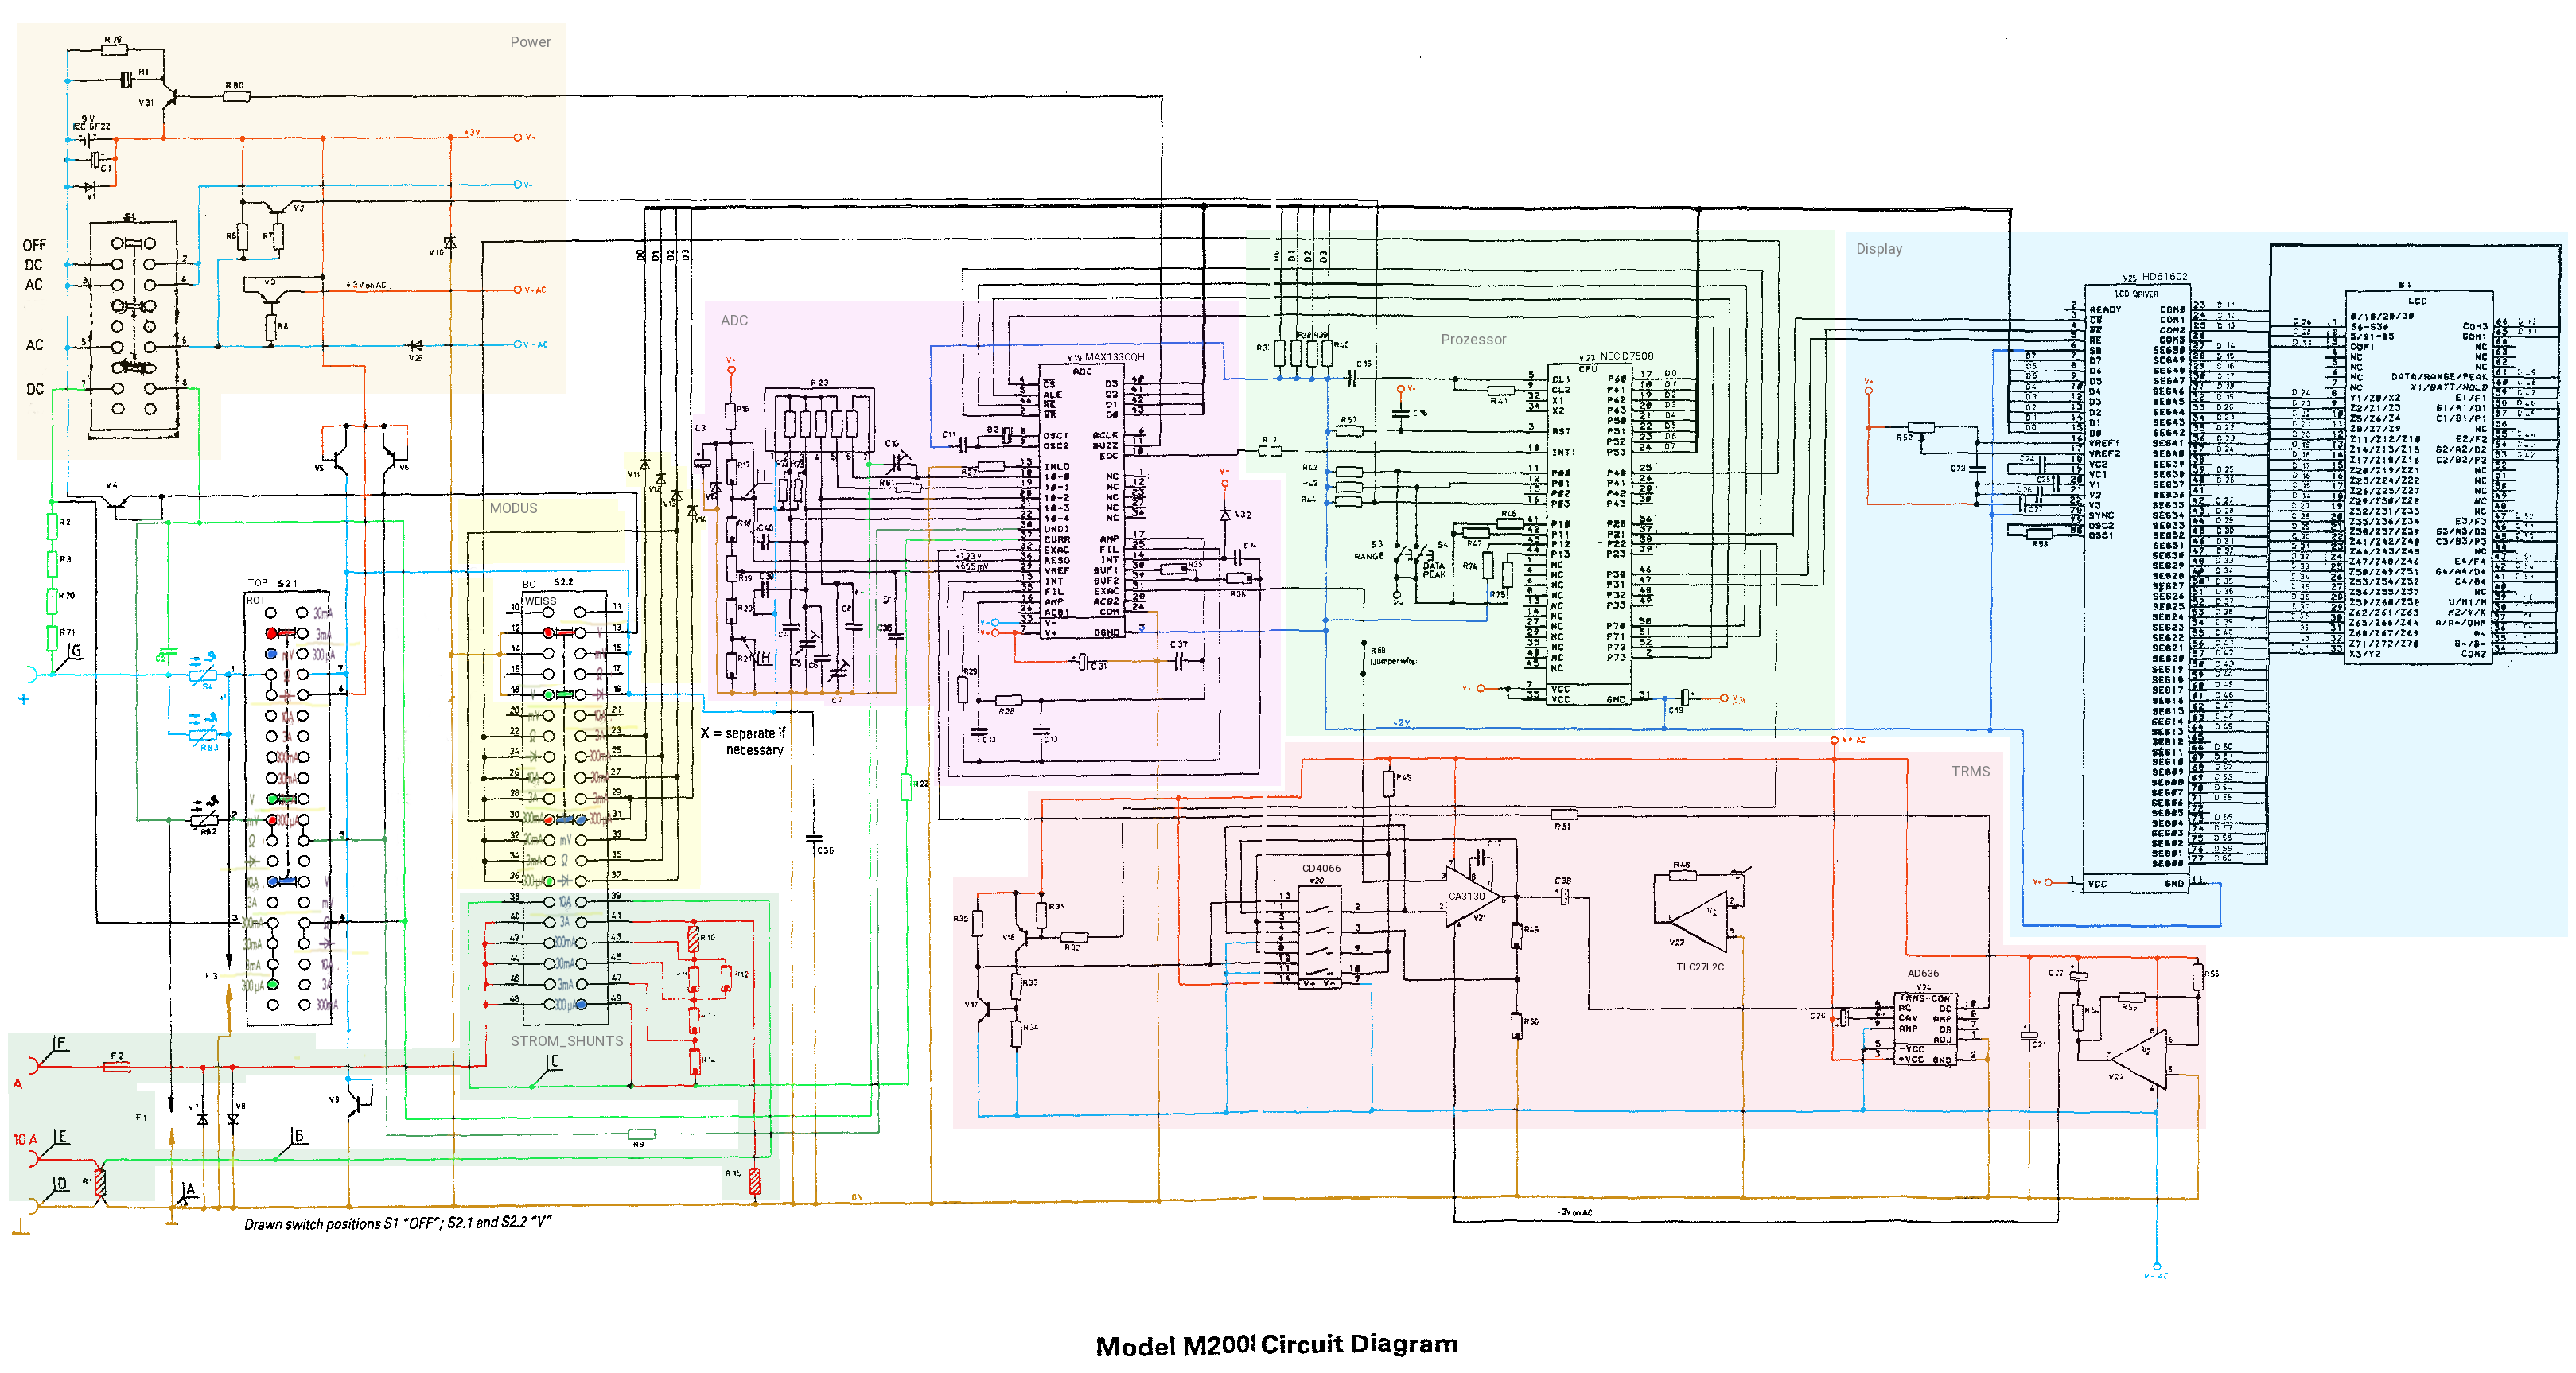Click the '10 A' input terminal label

25,1139
